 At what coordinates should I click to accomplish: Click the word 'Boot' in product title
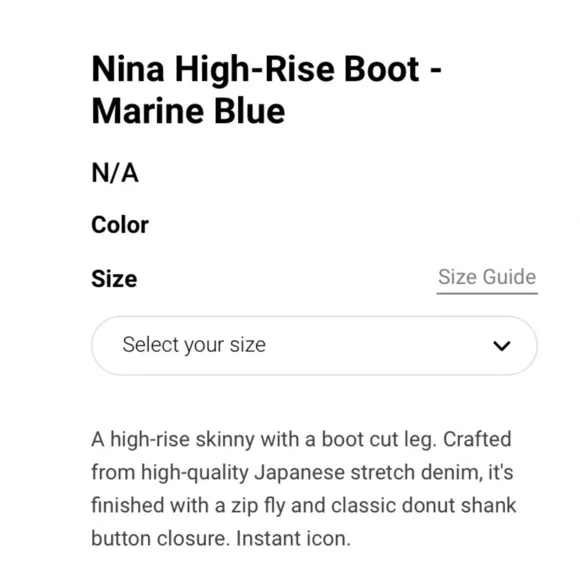[x=381, y=69]
